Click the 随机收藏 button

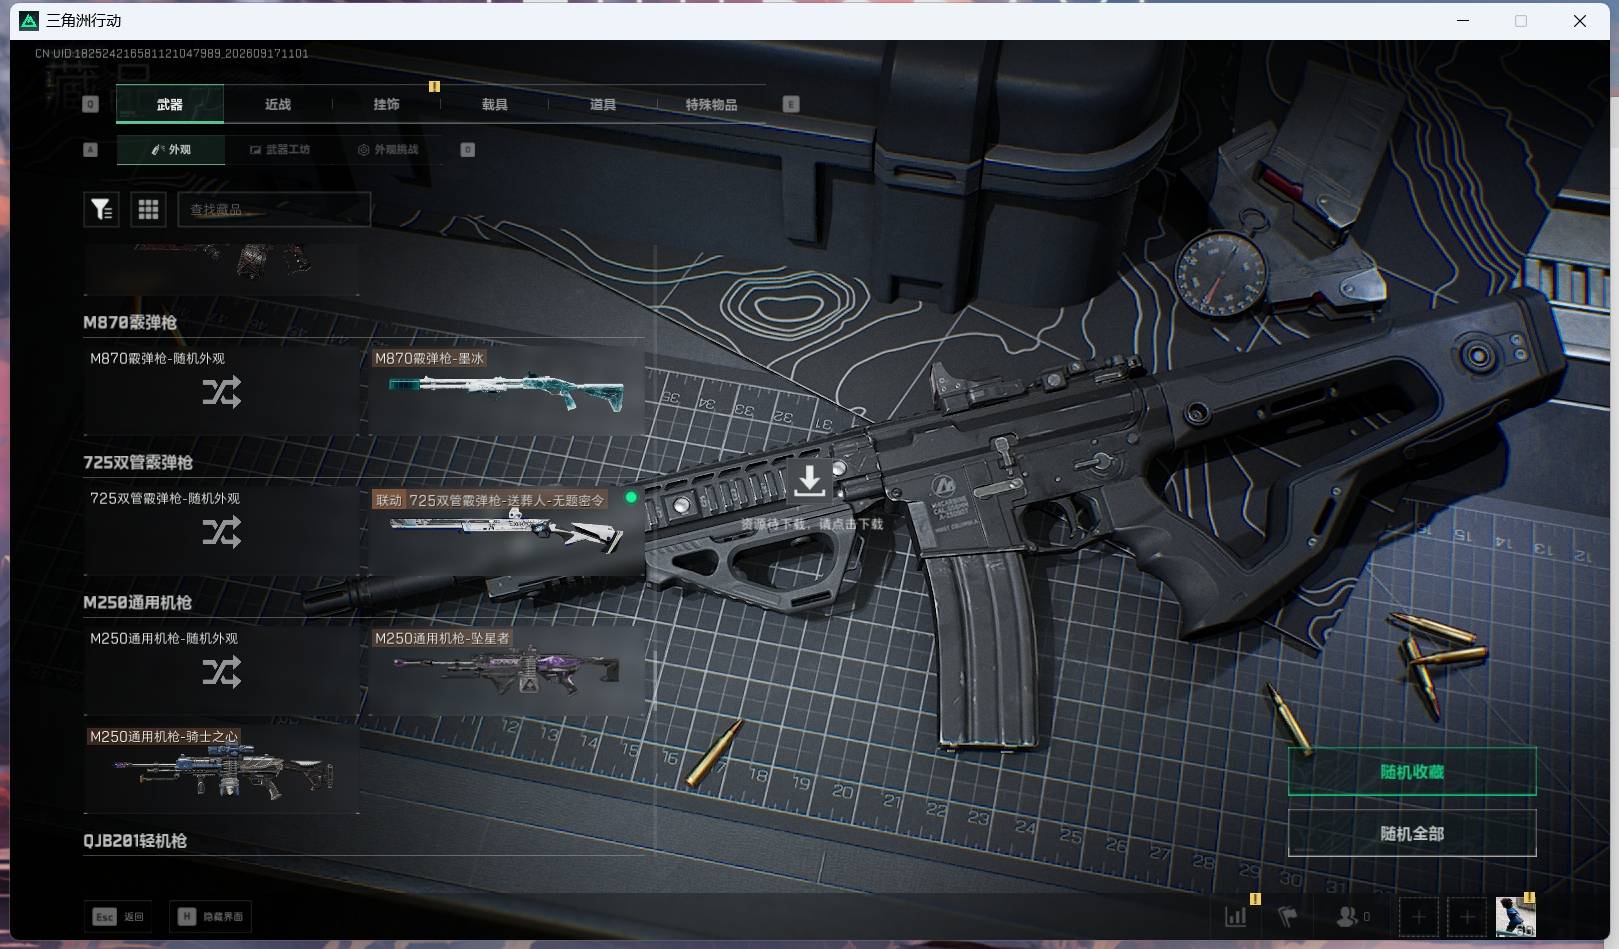[x=1412, y=771]
